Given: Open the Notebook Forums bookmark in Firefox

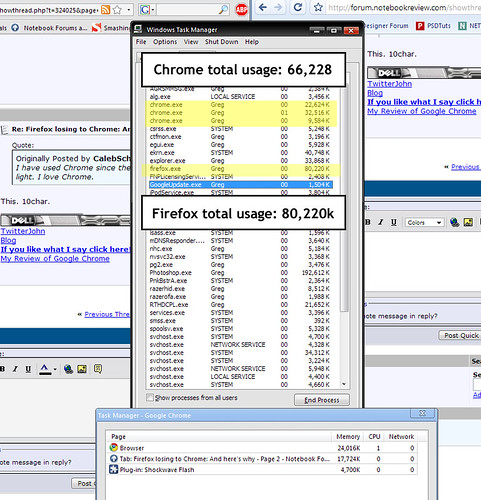Looking at the screenshot, I should coord(49,28).
